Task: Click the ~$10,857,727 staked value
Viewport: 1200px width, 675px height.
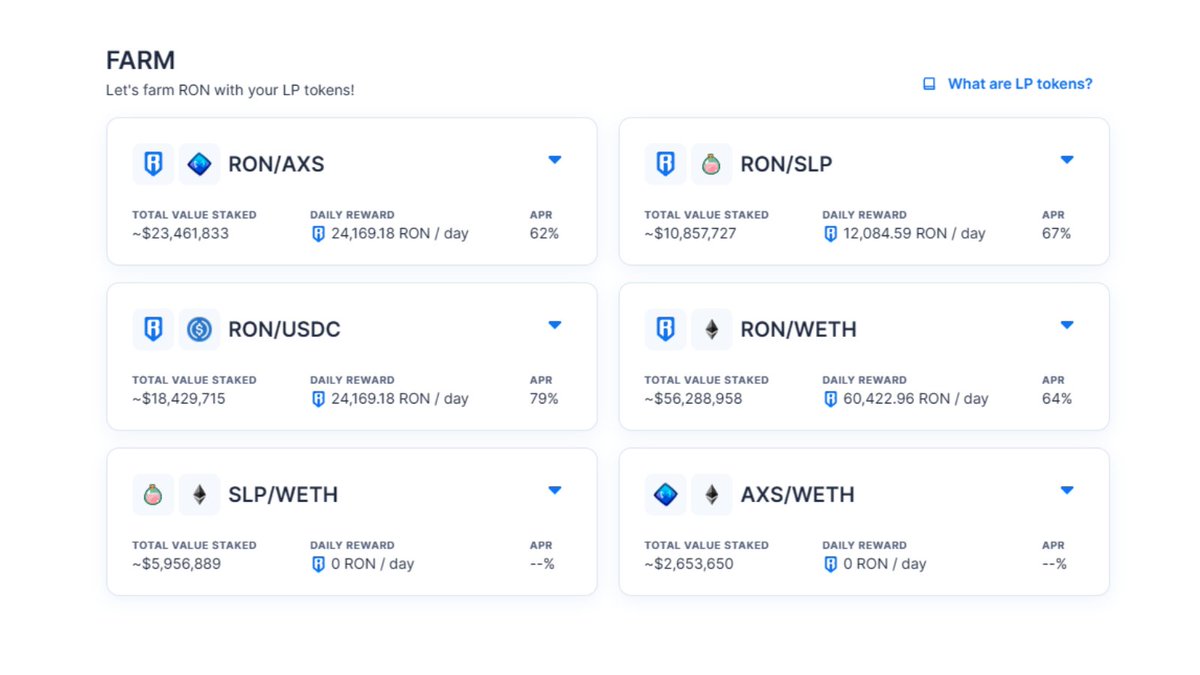Action: [x=690, y=234]
